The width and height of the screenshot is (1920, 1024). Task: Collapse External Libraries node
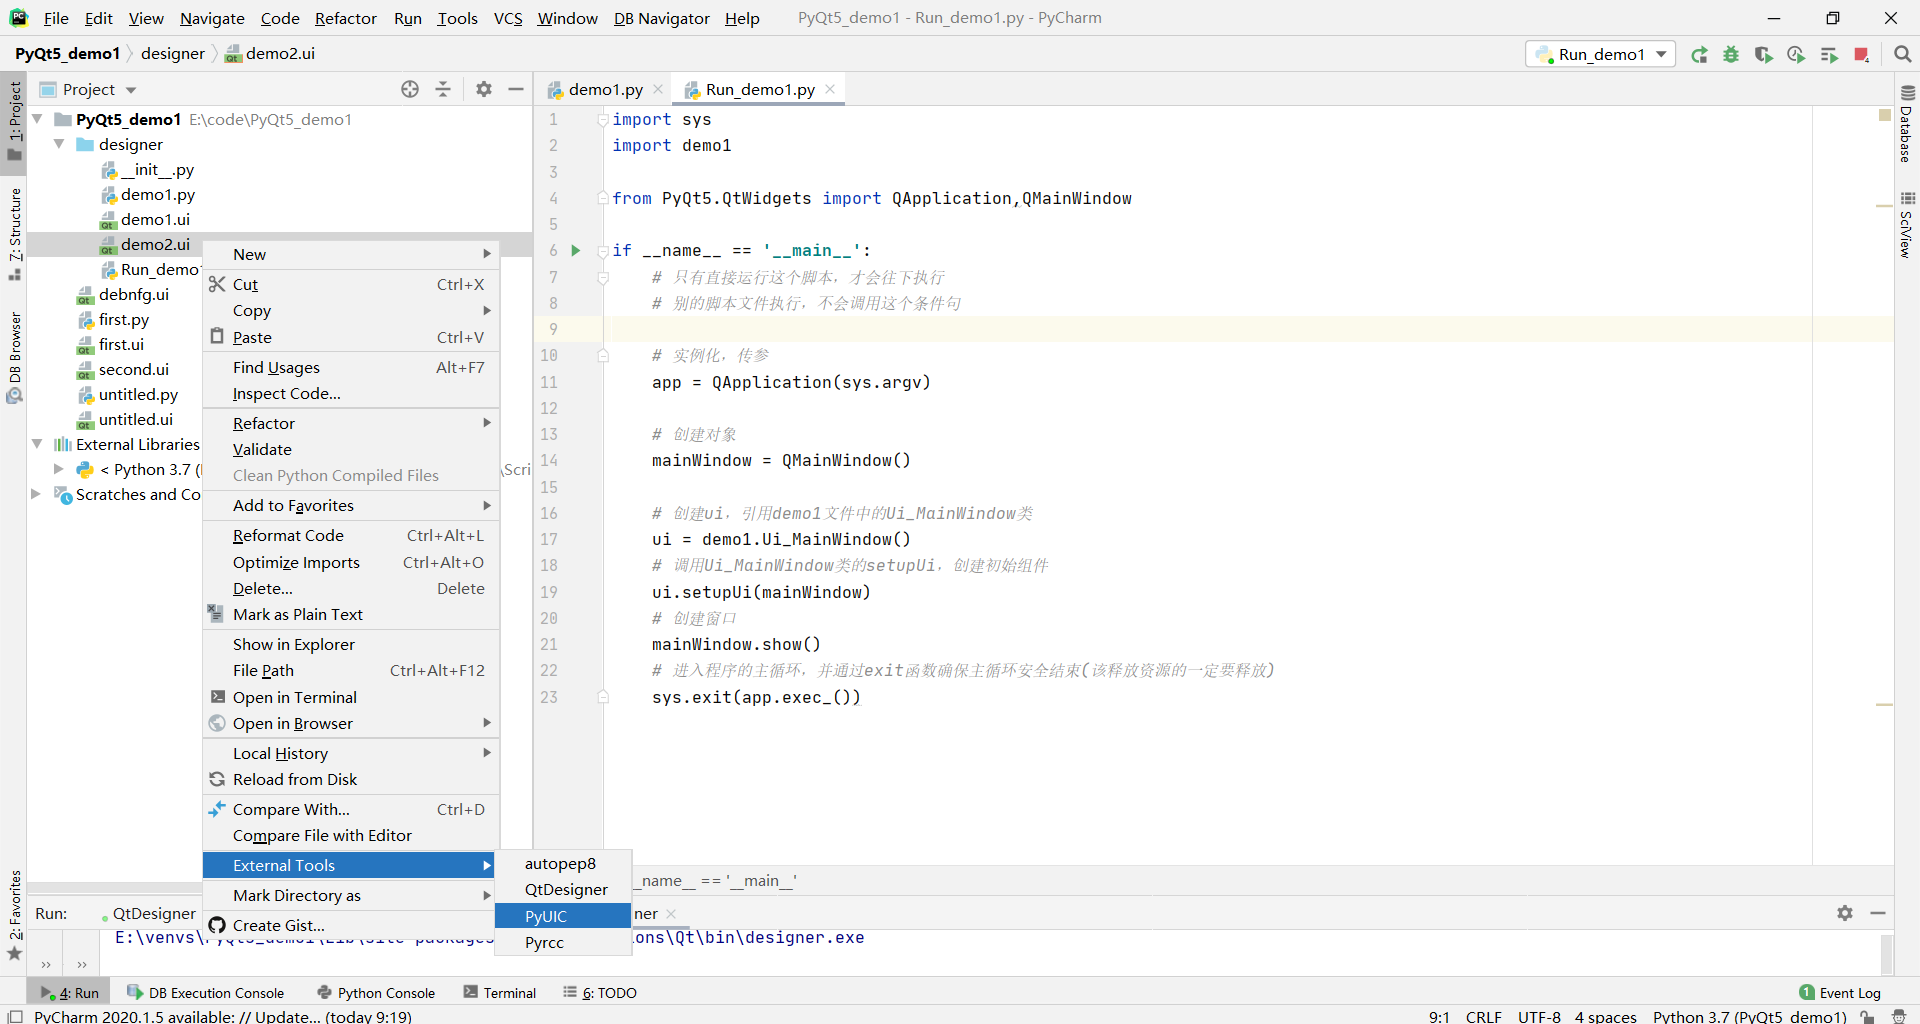click(x=37, y=444)
